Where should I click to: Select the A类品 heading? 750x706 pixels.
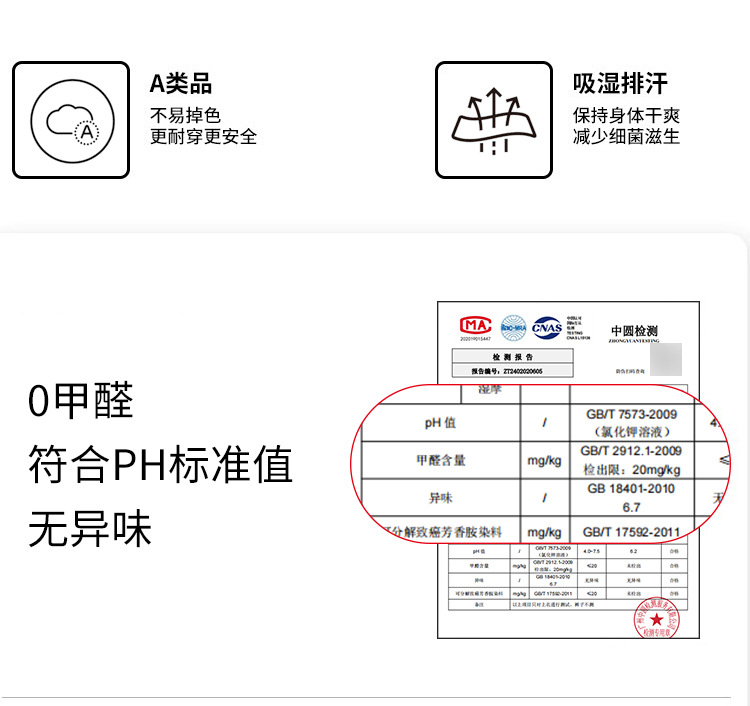181,84
